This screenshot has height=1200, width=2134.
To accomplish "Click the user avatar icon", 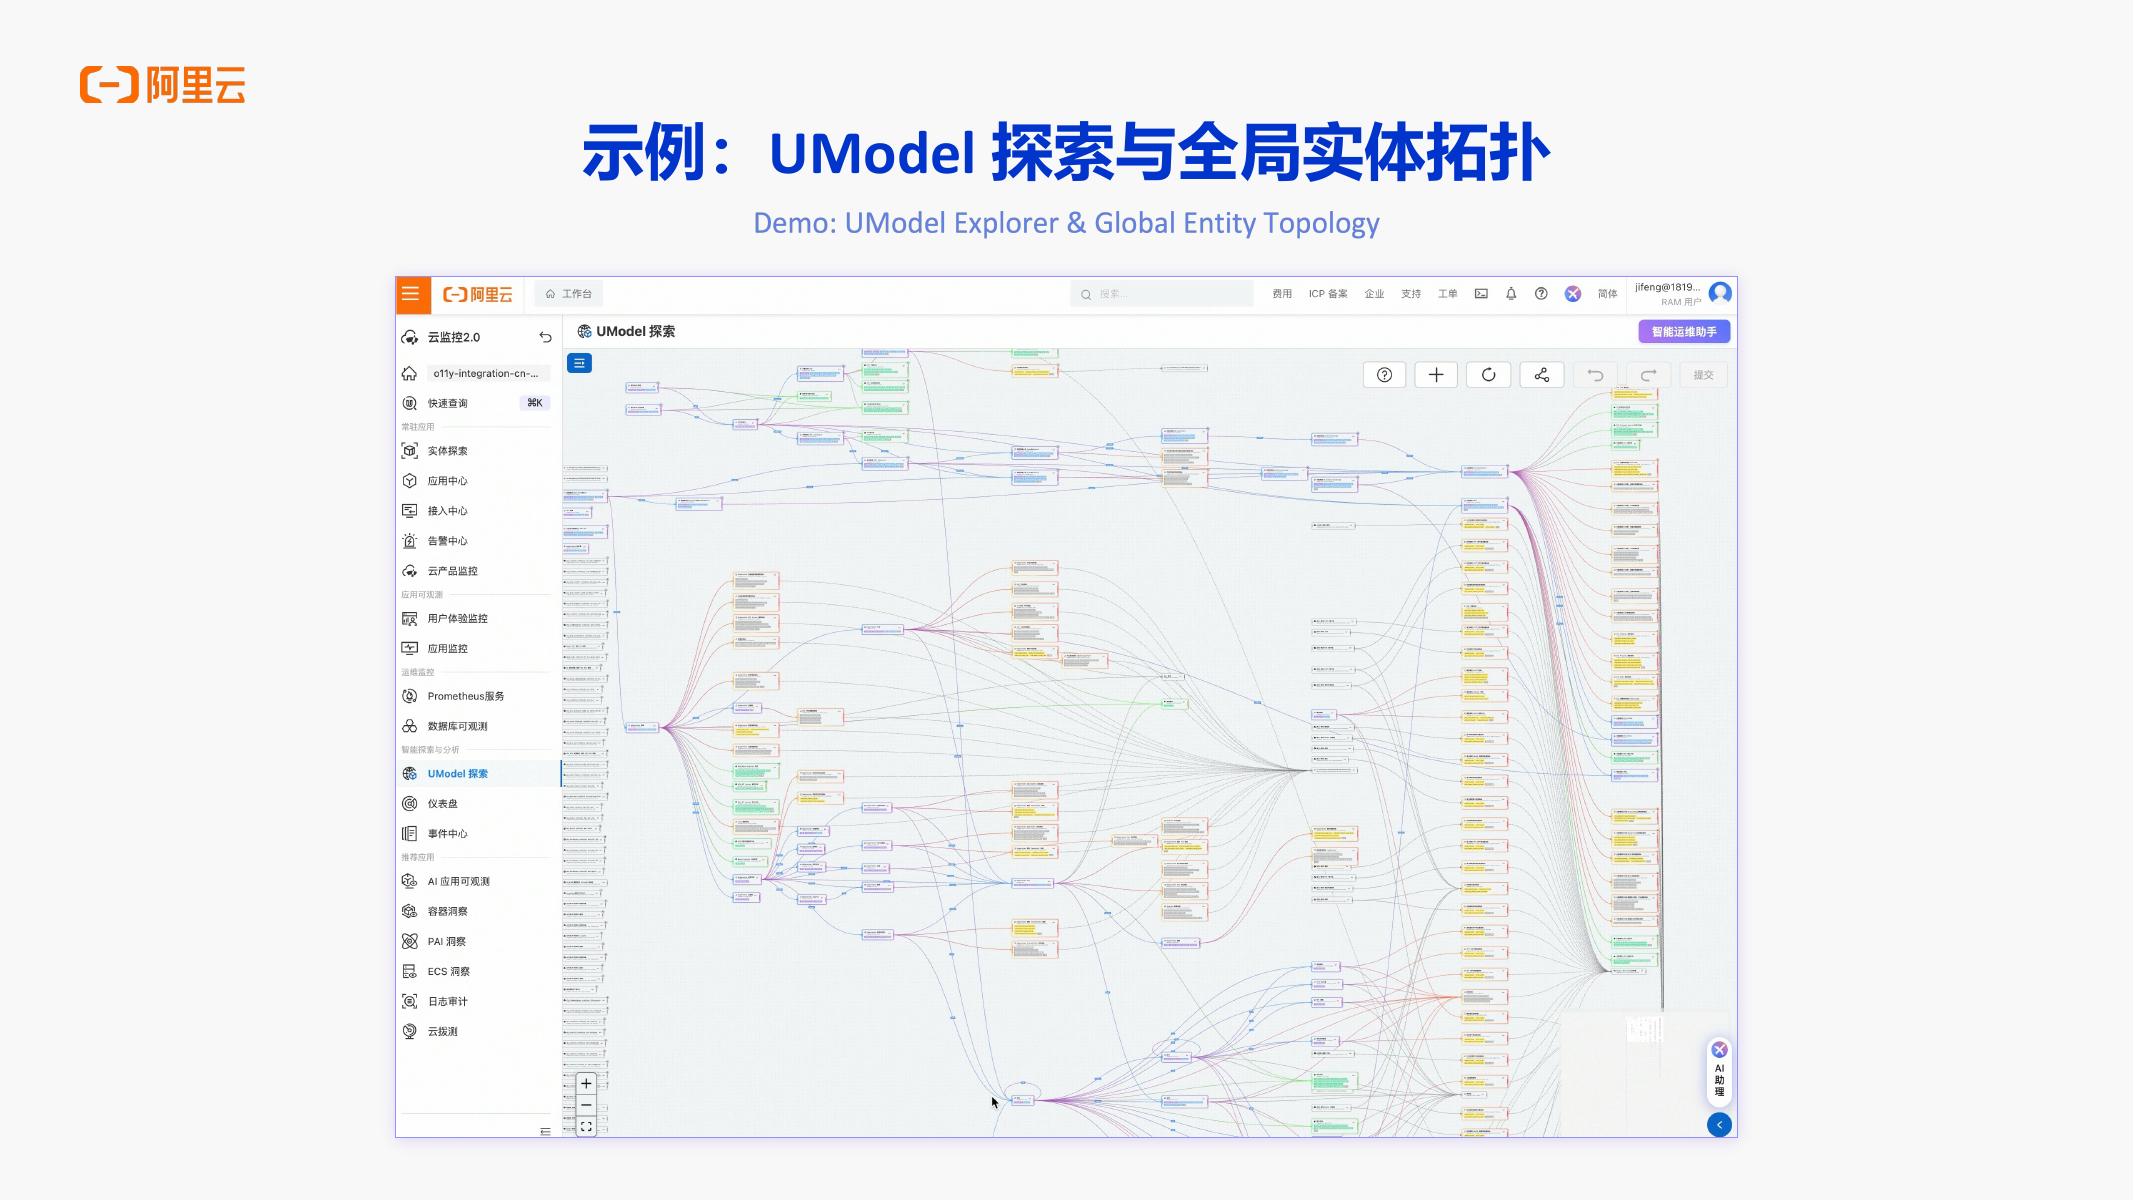I will (1720, 293).
